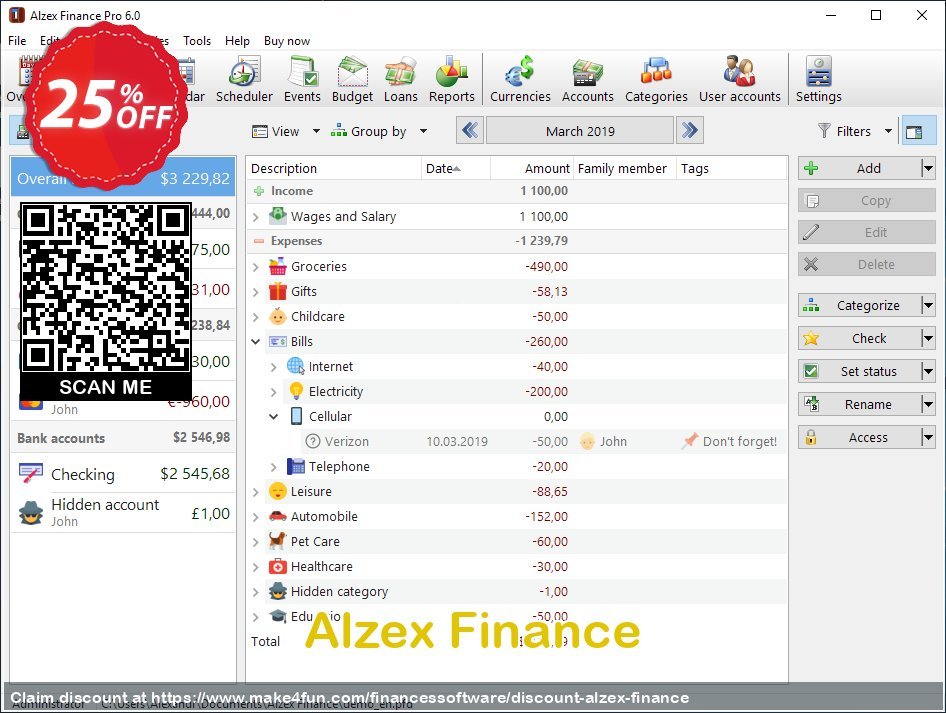Viewport: 946px width, 713px height.
Task: Click the Electricity bulb icon
Action: pos(296,391)
